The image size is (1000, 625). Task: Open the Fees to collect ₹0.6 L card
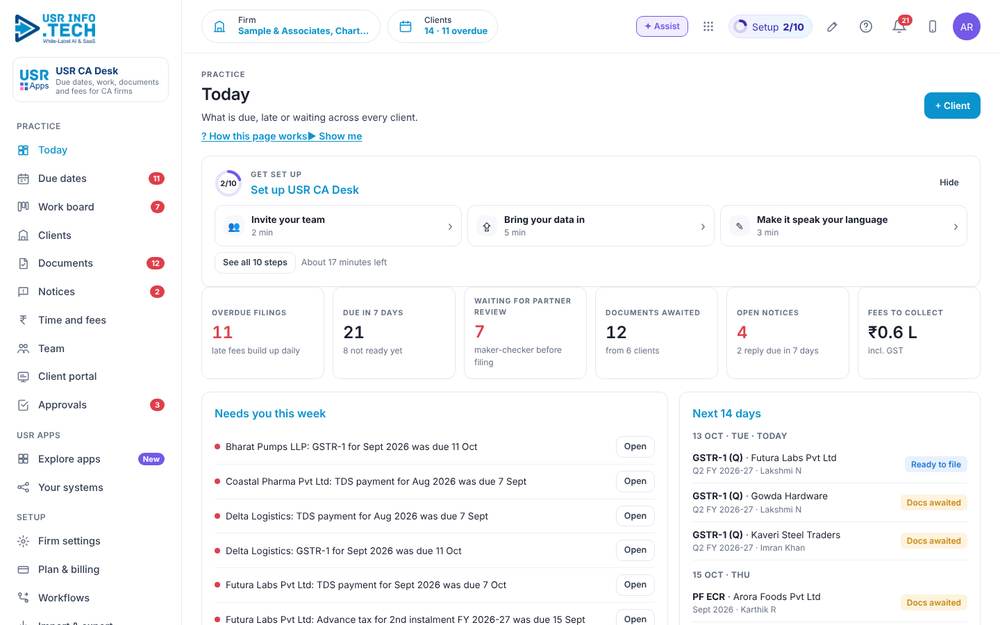click(919, 333)
